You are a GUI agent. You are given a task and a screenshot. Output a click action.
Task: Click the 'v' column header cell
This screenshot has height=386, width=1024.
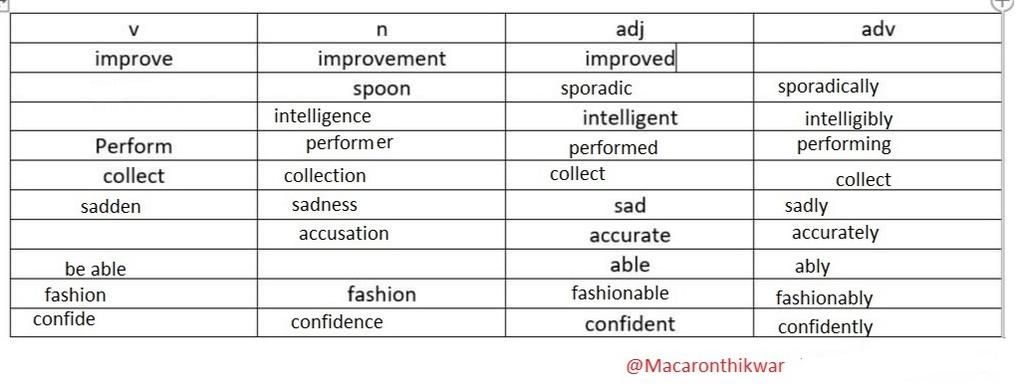[133, 29]
